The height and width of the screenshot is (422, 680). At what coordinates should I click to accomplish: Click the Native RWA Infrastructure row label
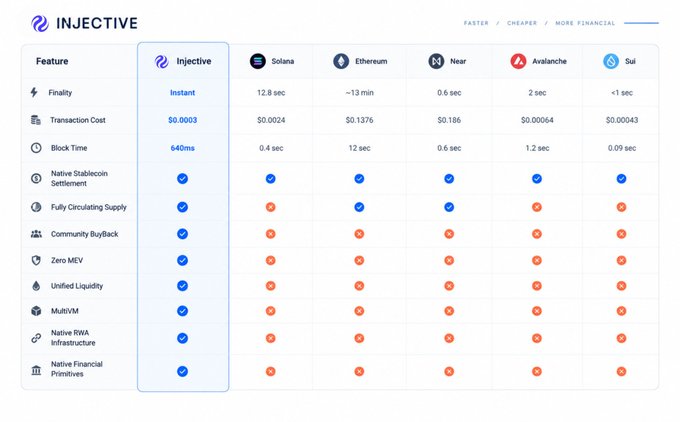click(73, 337)
